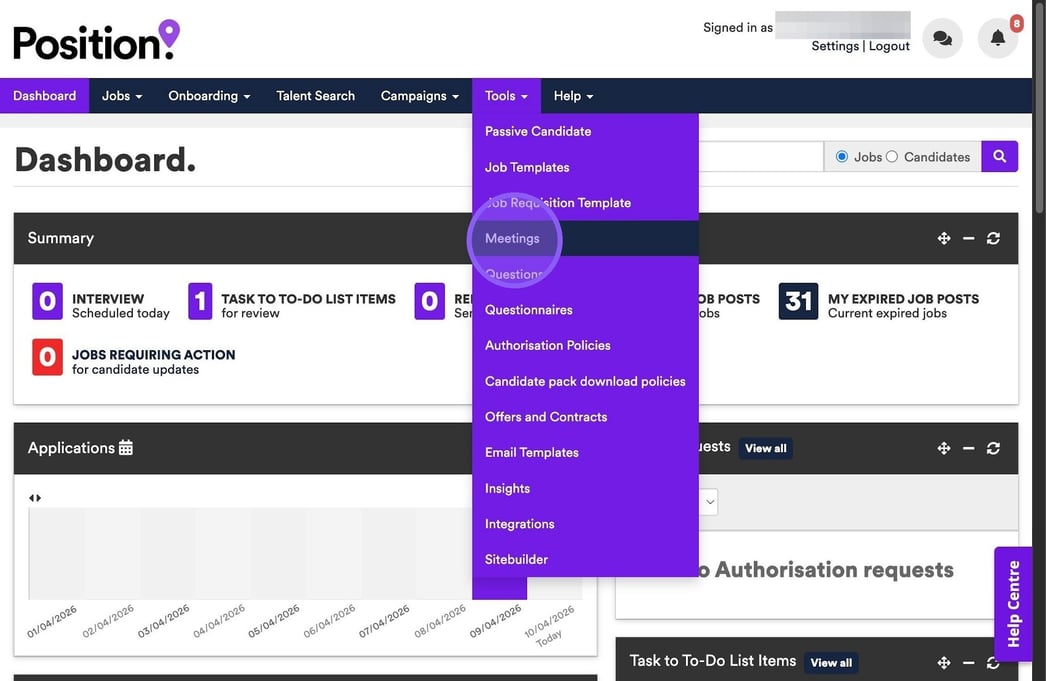The image size is (1046, 681).
Task: Select the Jobs radio button
Action: point(842,157)
